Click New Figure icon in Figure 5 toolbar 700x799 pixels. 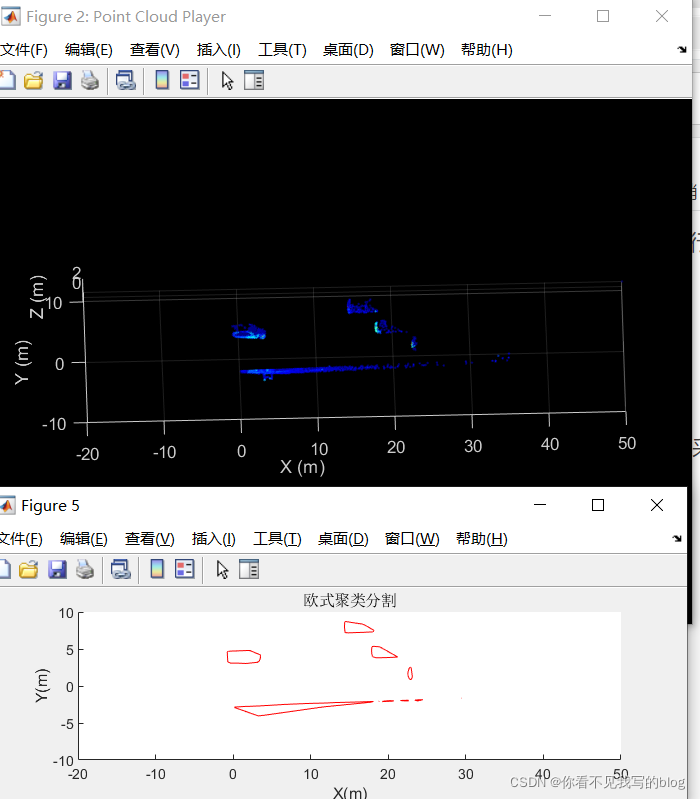[x=4, y=569]
